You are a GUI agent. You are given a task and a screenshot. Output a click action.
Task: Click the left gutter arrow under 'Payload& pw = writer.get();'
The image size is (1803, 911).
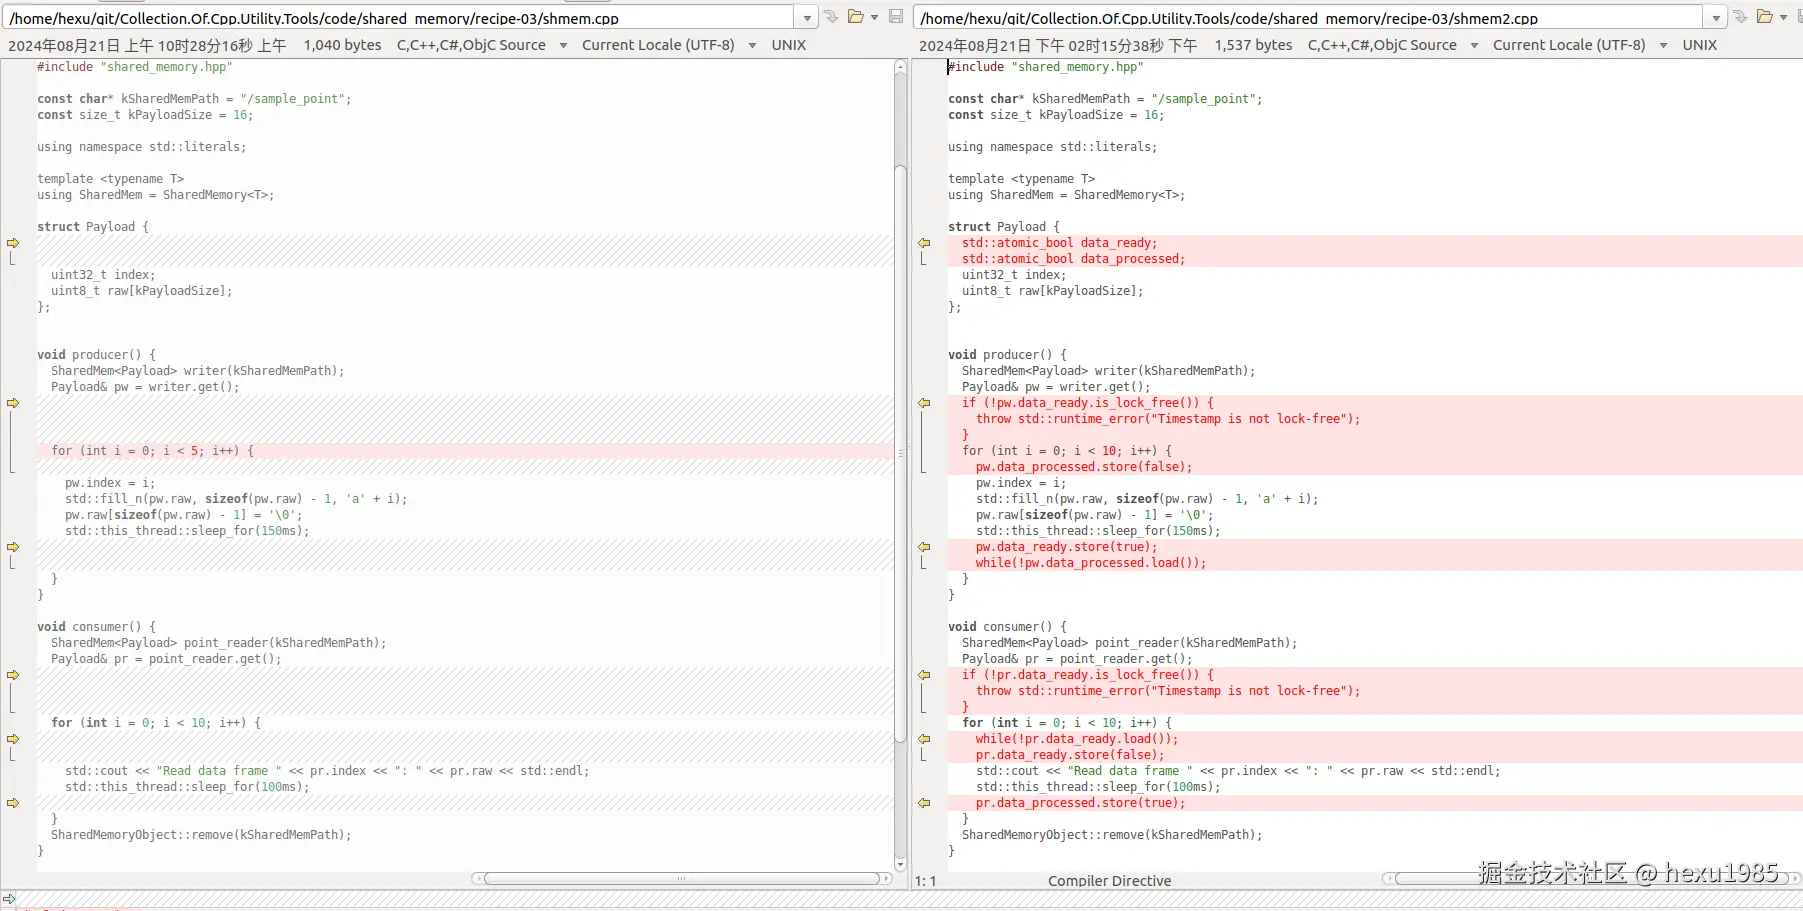pos(13,403)
